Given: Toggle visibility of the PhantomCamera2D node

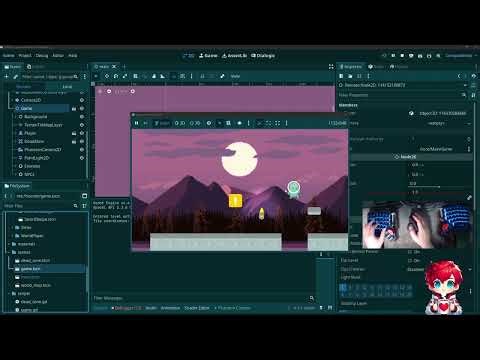Looking at the screenshot, I should click(x=82, y=150).
